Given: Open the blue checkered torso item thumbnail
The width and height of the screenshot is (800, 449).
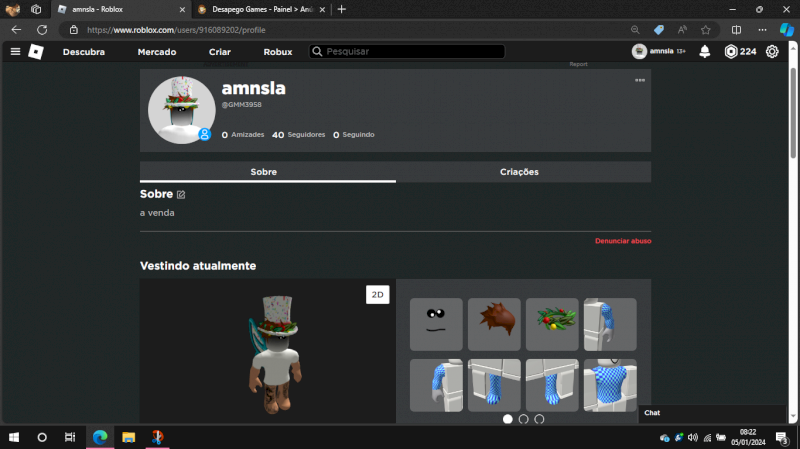Looking at the screenshot, I should [x=610, y=385].
